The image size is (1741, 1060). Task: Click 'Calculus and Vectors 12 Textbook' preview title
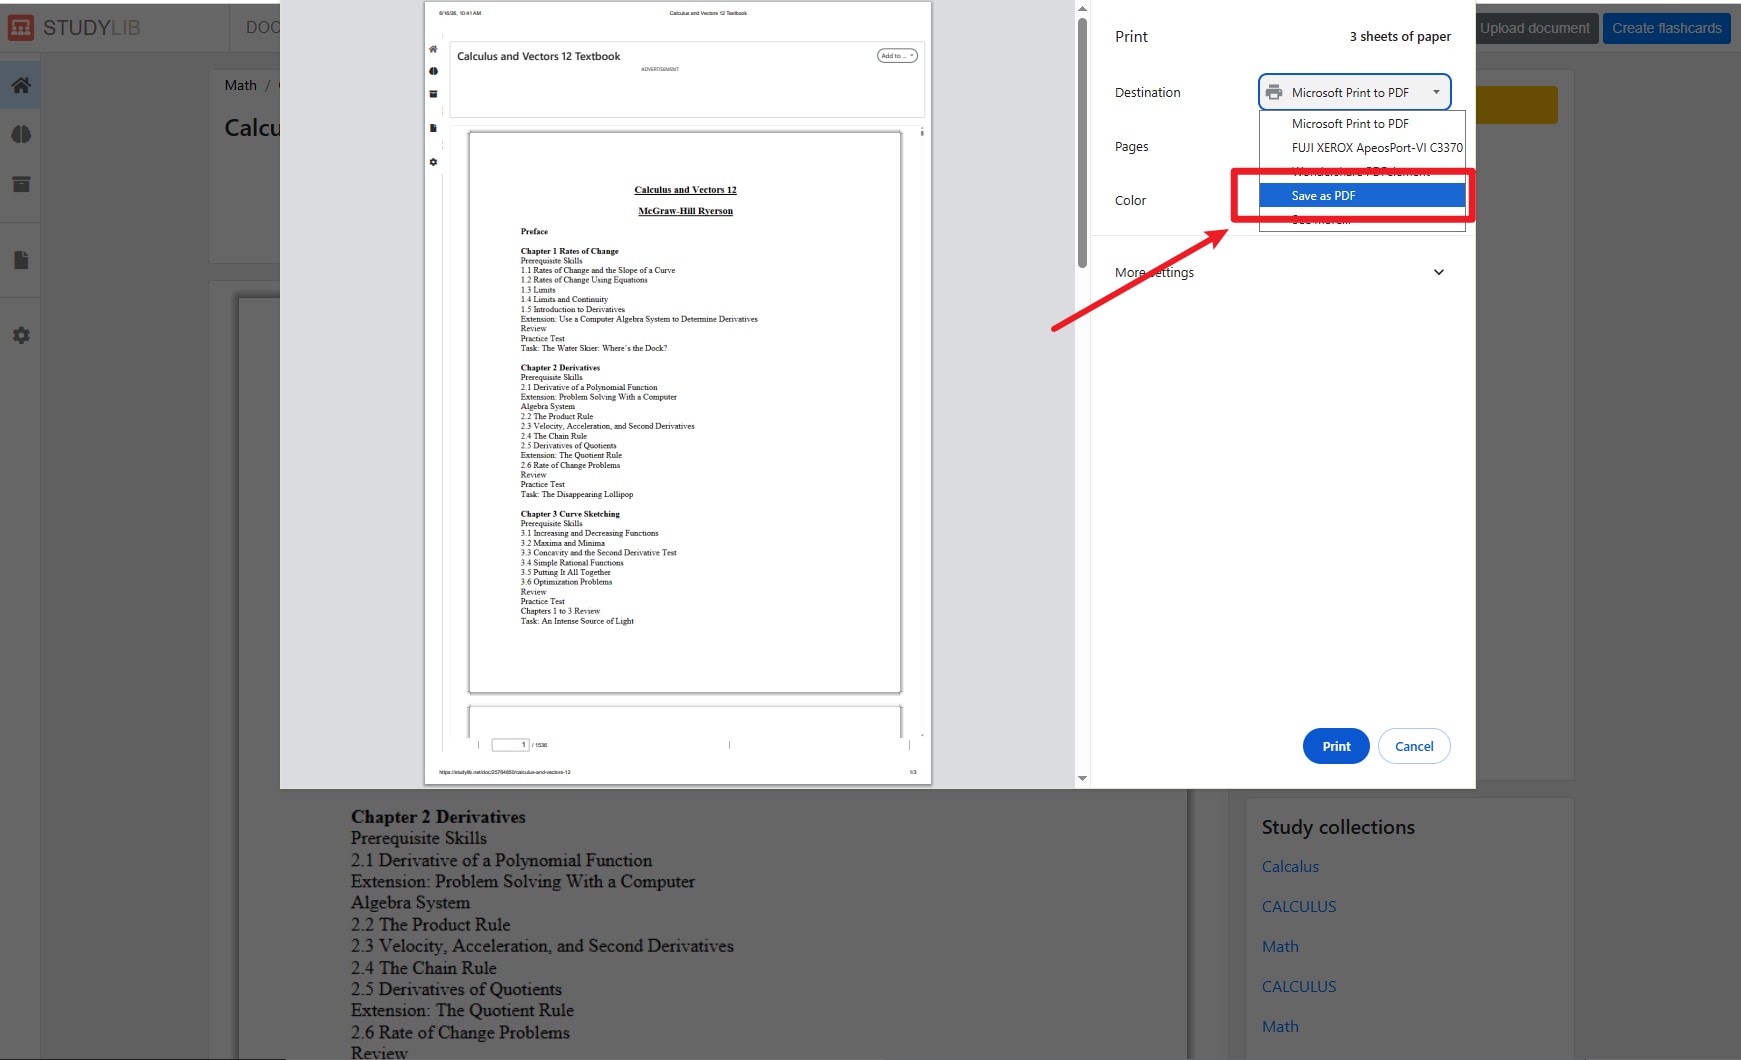(538, 57)
